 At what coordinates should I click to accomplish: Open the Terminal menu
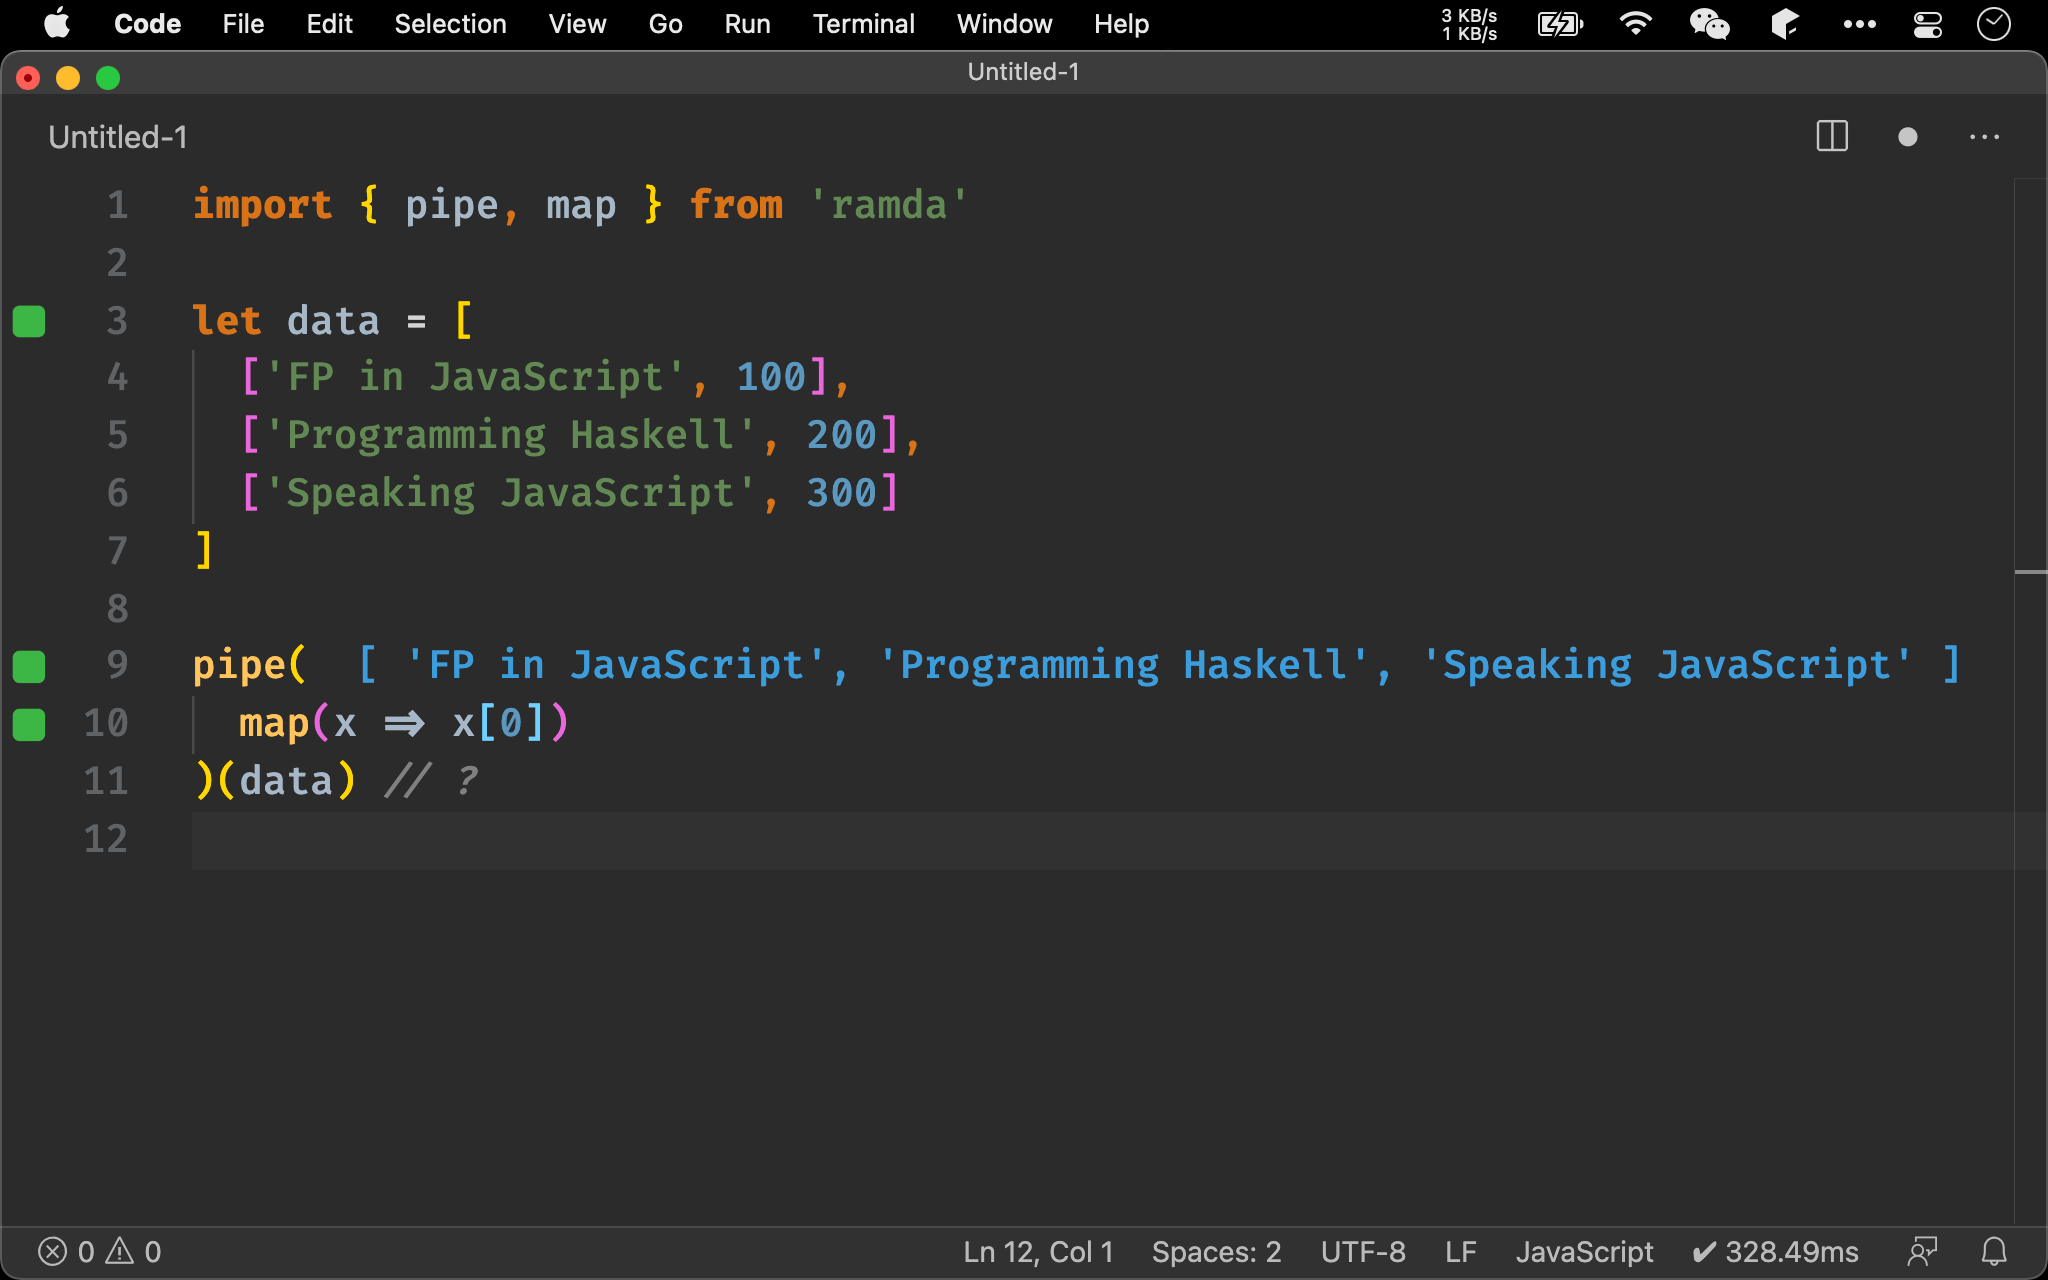pos(864,22)
